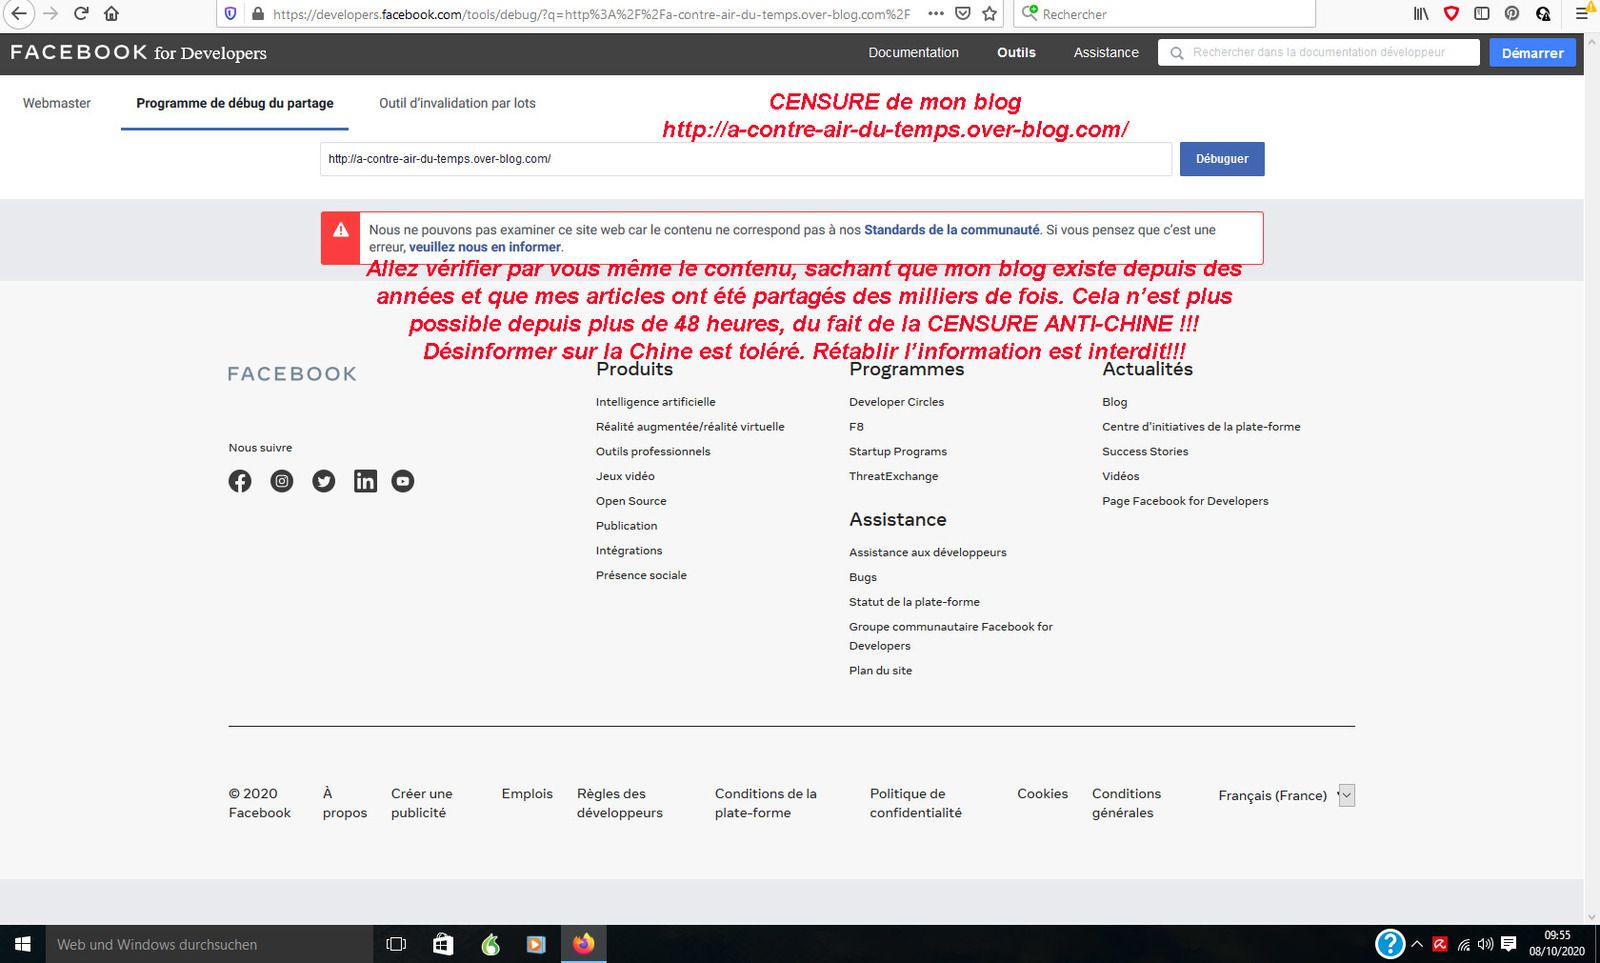Open the Open Source link

click(x=631, y=501)
